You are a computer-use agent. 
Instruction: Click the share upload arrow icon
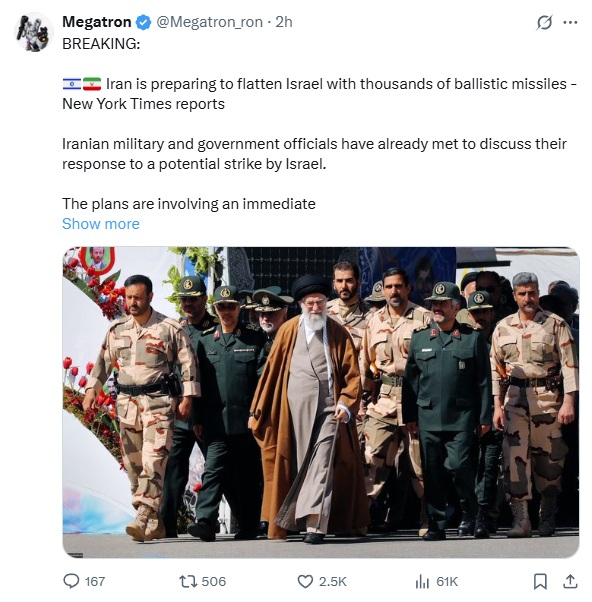tap(570, 581)
